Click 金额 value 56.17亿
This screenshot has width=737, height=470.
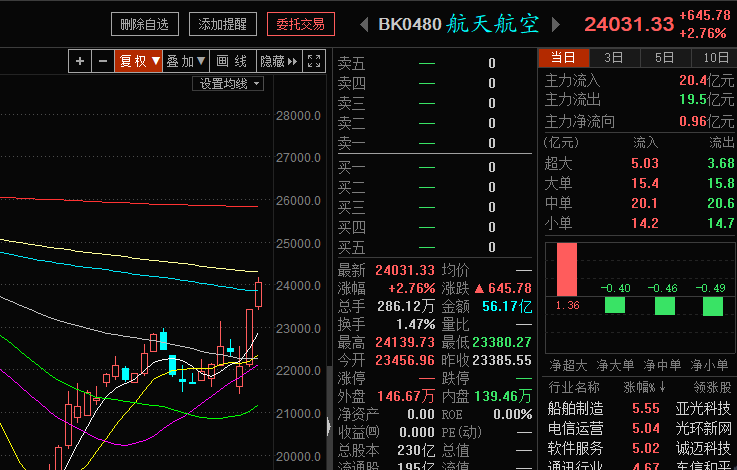(507, 306)
